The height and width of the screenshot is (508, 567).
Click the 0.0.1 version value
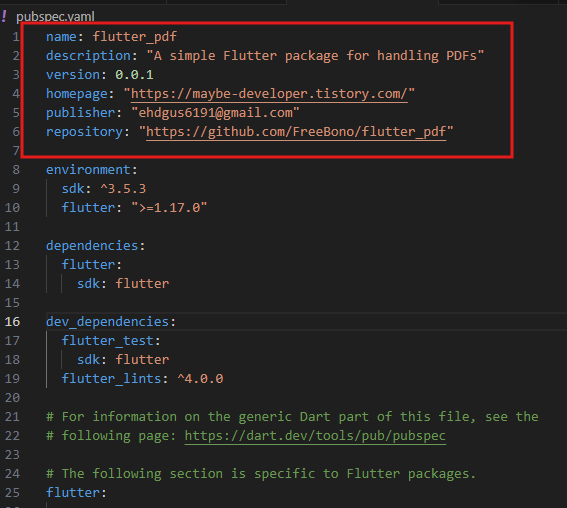tap(134, 74)
